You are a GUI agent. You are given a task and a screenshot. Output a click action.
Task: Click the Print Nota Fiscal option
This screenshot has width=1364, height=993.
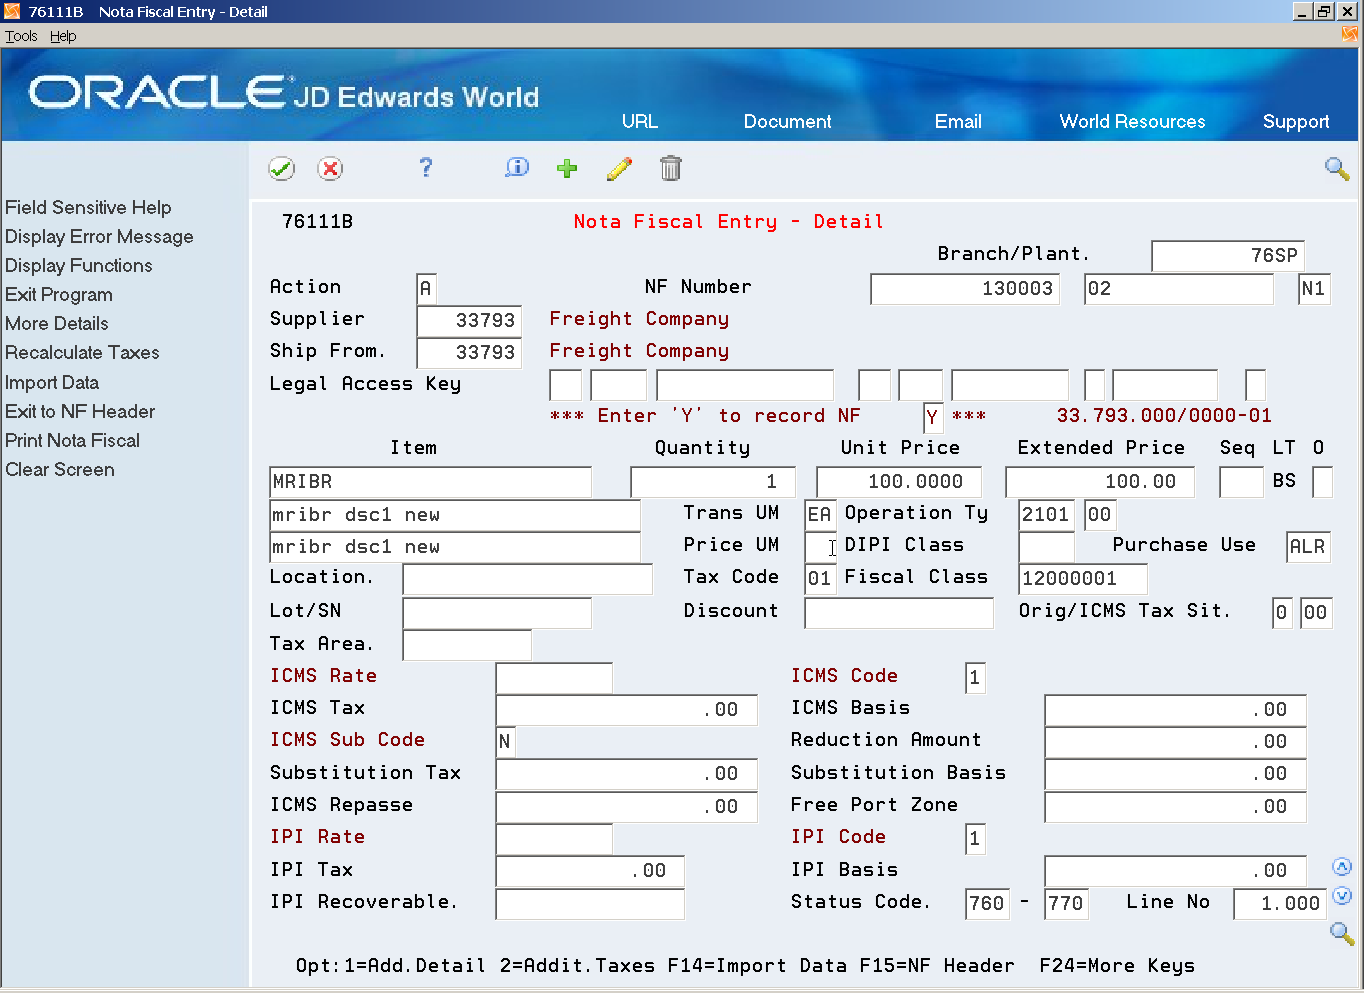(72, 441)
